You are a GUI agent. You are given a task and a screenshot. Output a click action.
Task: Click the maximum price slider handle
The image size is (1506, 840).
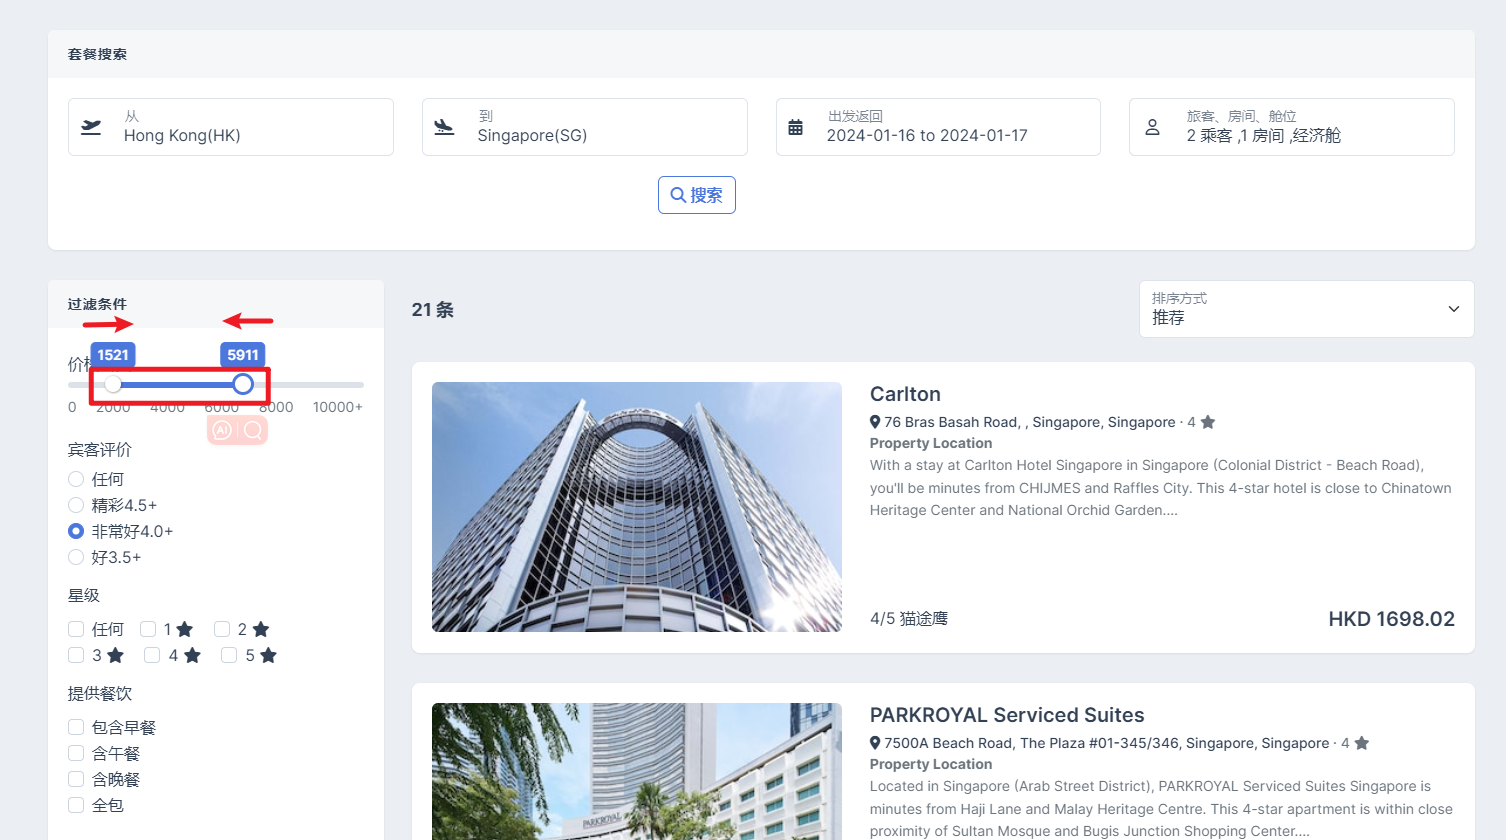pos(243,384)
